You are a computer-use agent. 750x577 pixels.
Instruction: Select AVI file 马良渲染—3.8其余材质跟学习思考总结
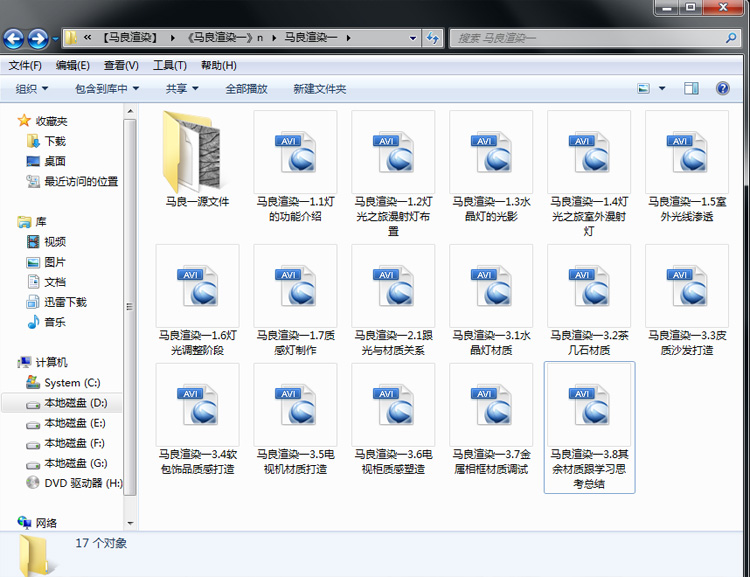589,427
